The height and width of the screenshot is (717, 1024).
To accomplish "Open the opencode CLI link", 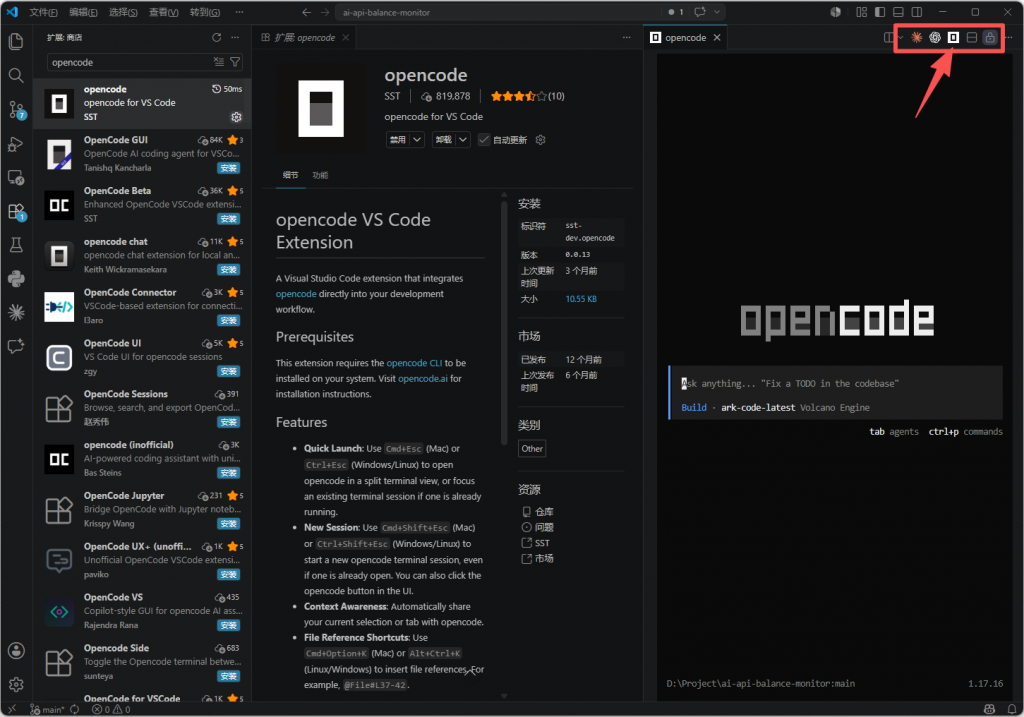I will (x=414, y=363).
